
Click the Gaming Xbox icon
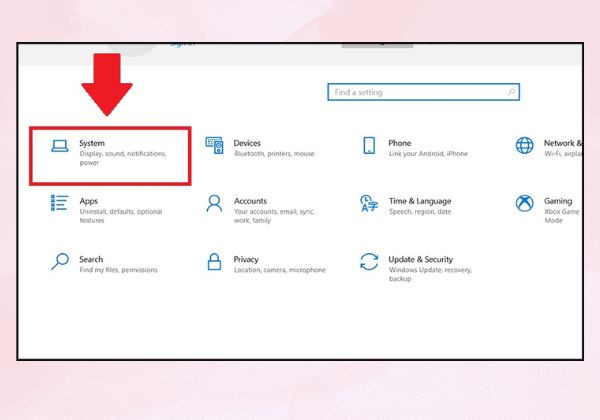(524, 203)
